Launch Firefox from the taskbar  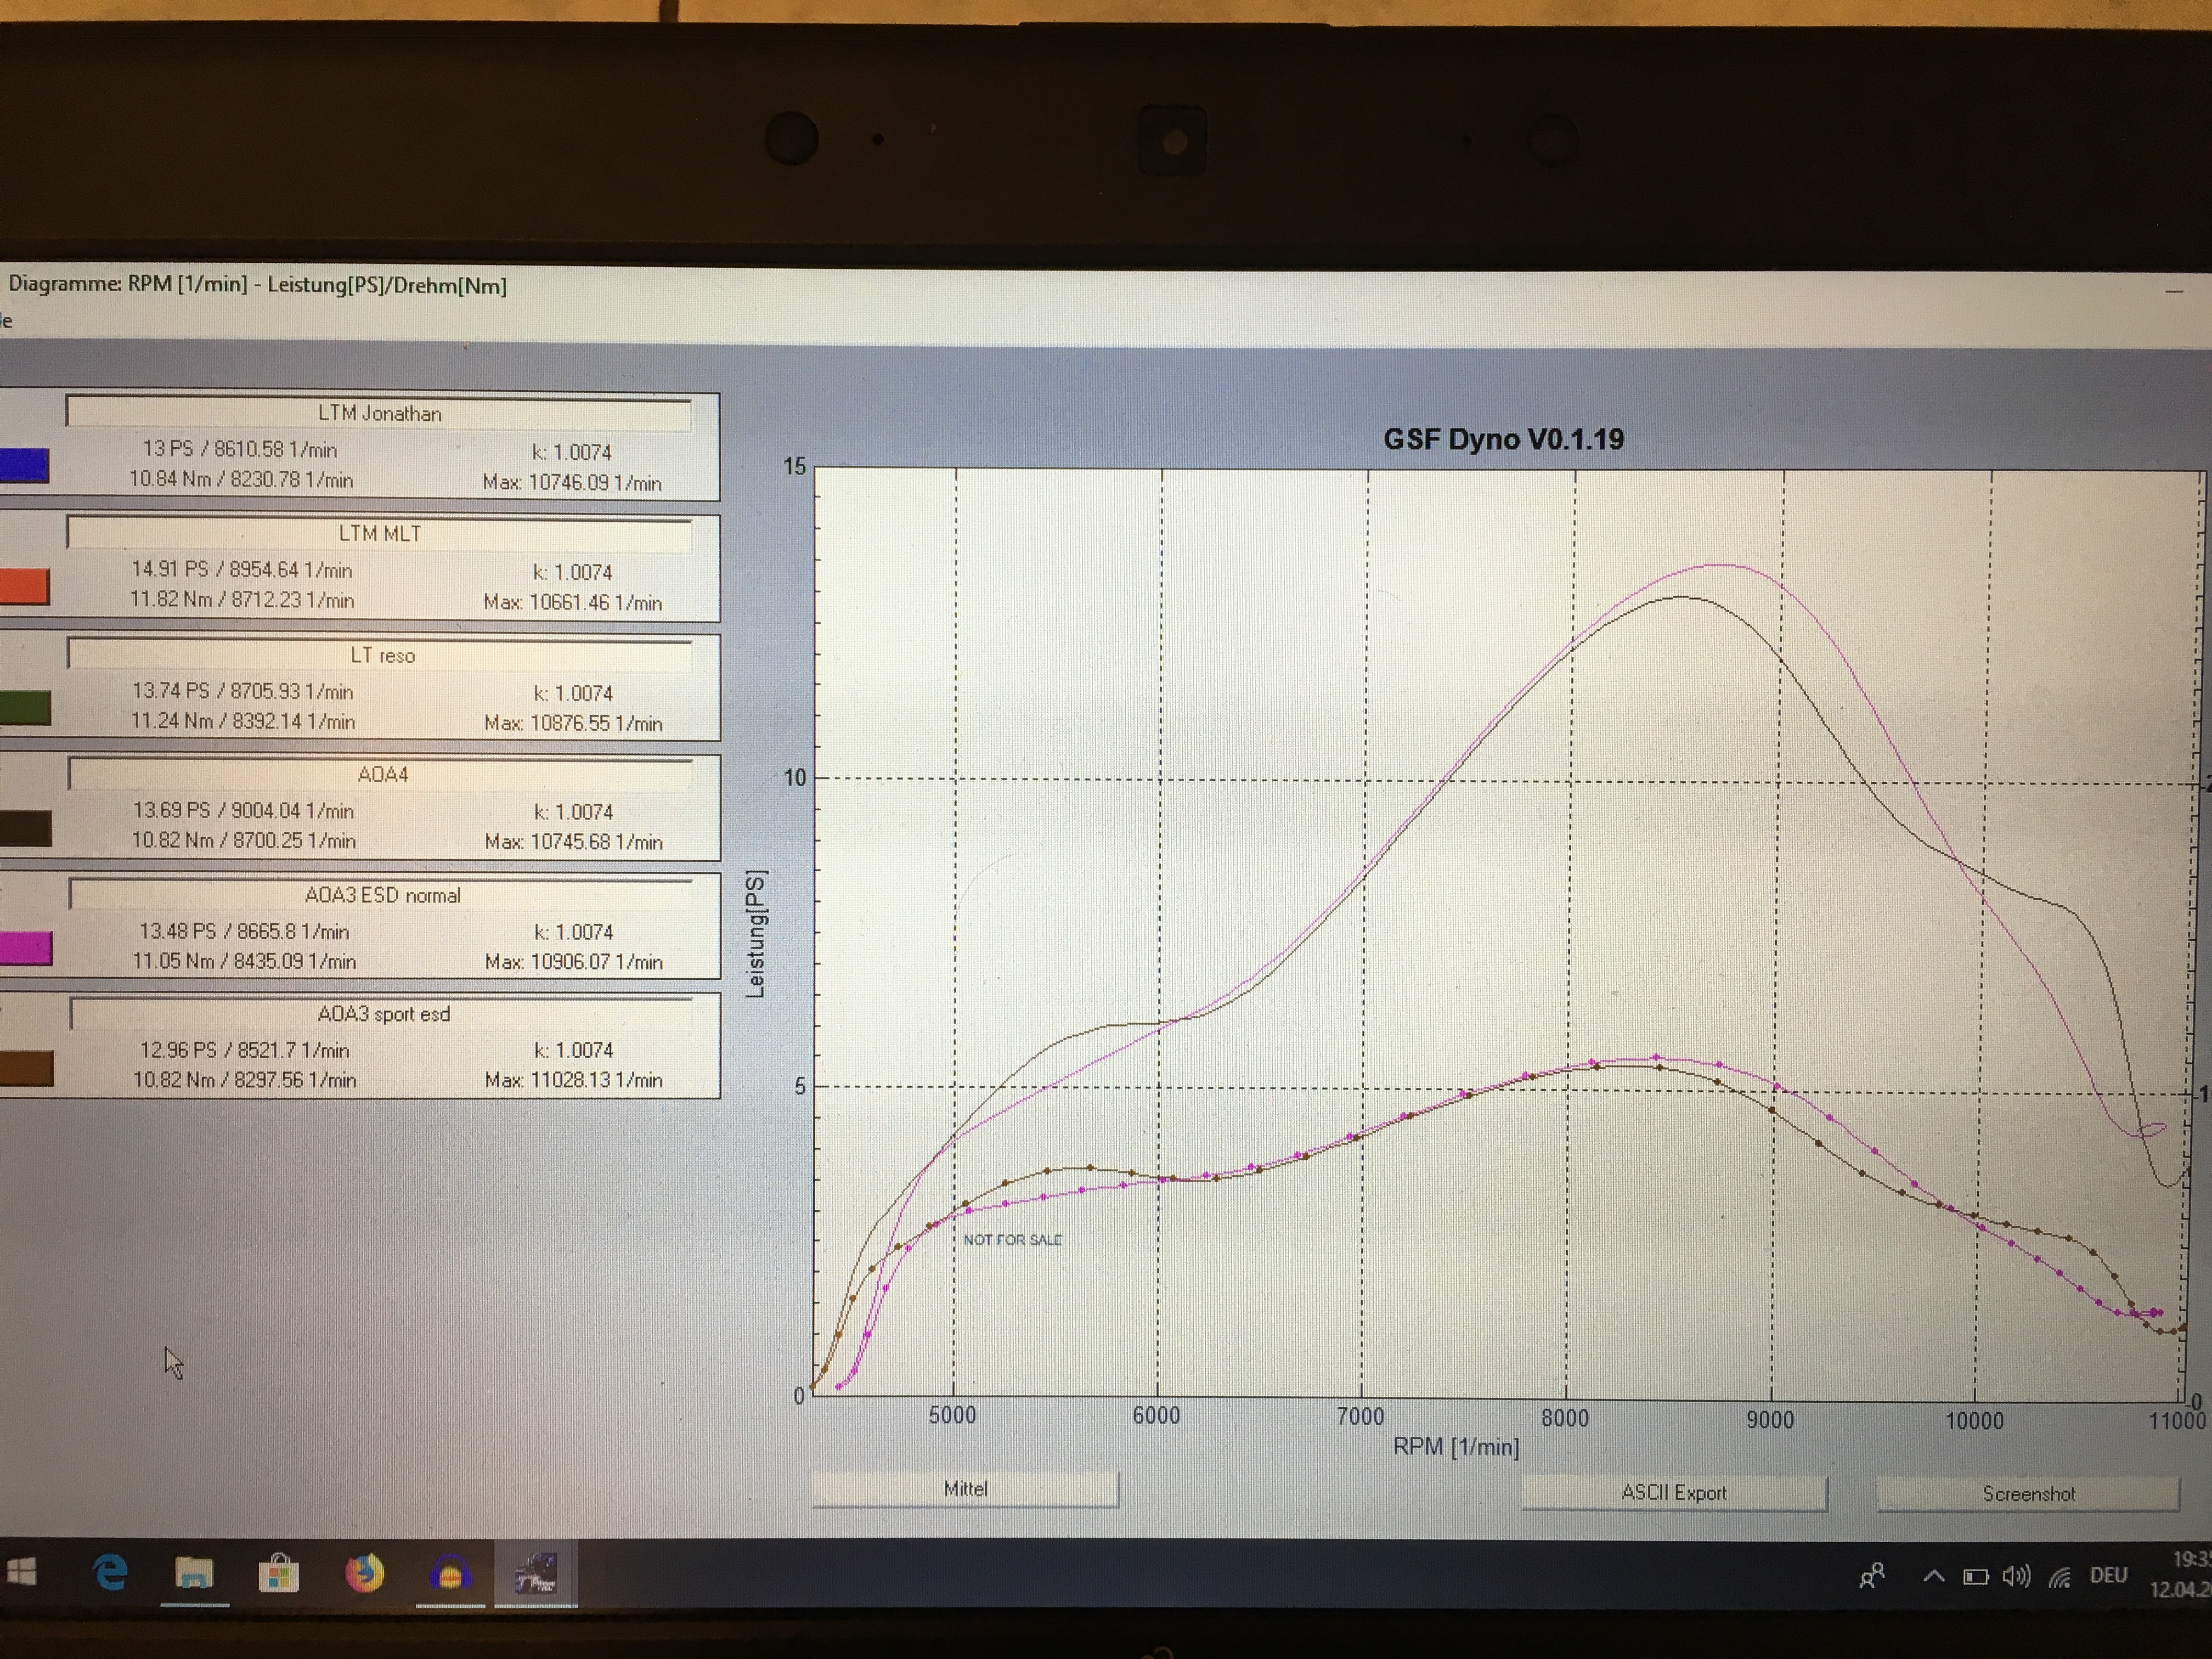coord(365,1574)
